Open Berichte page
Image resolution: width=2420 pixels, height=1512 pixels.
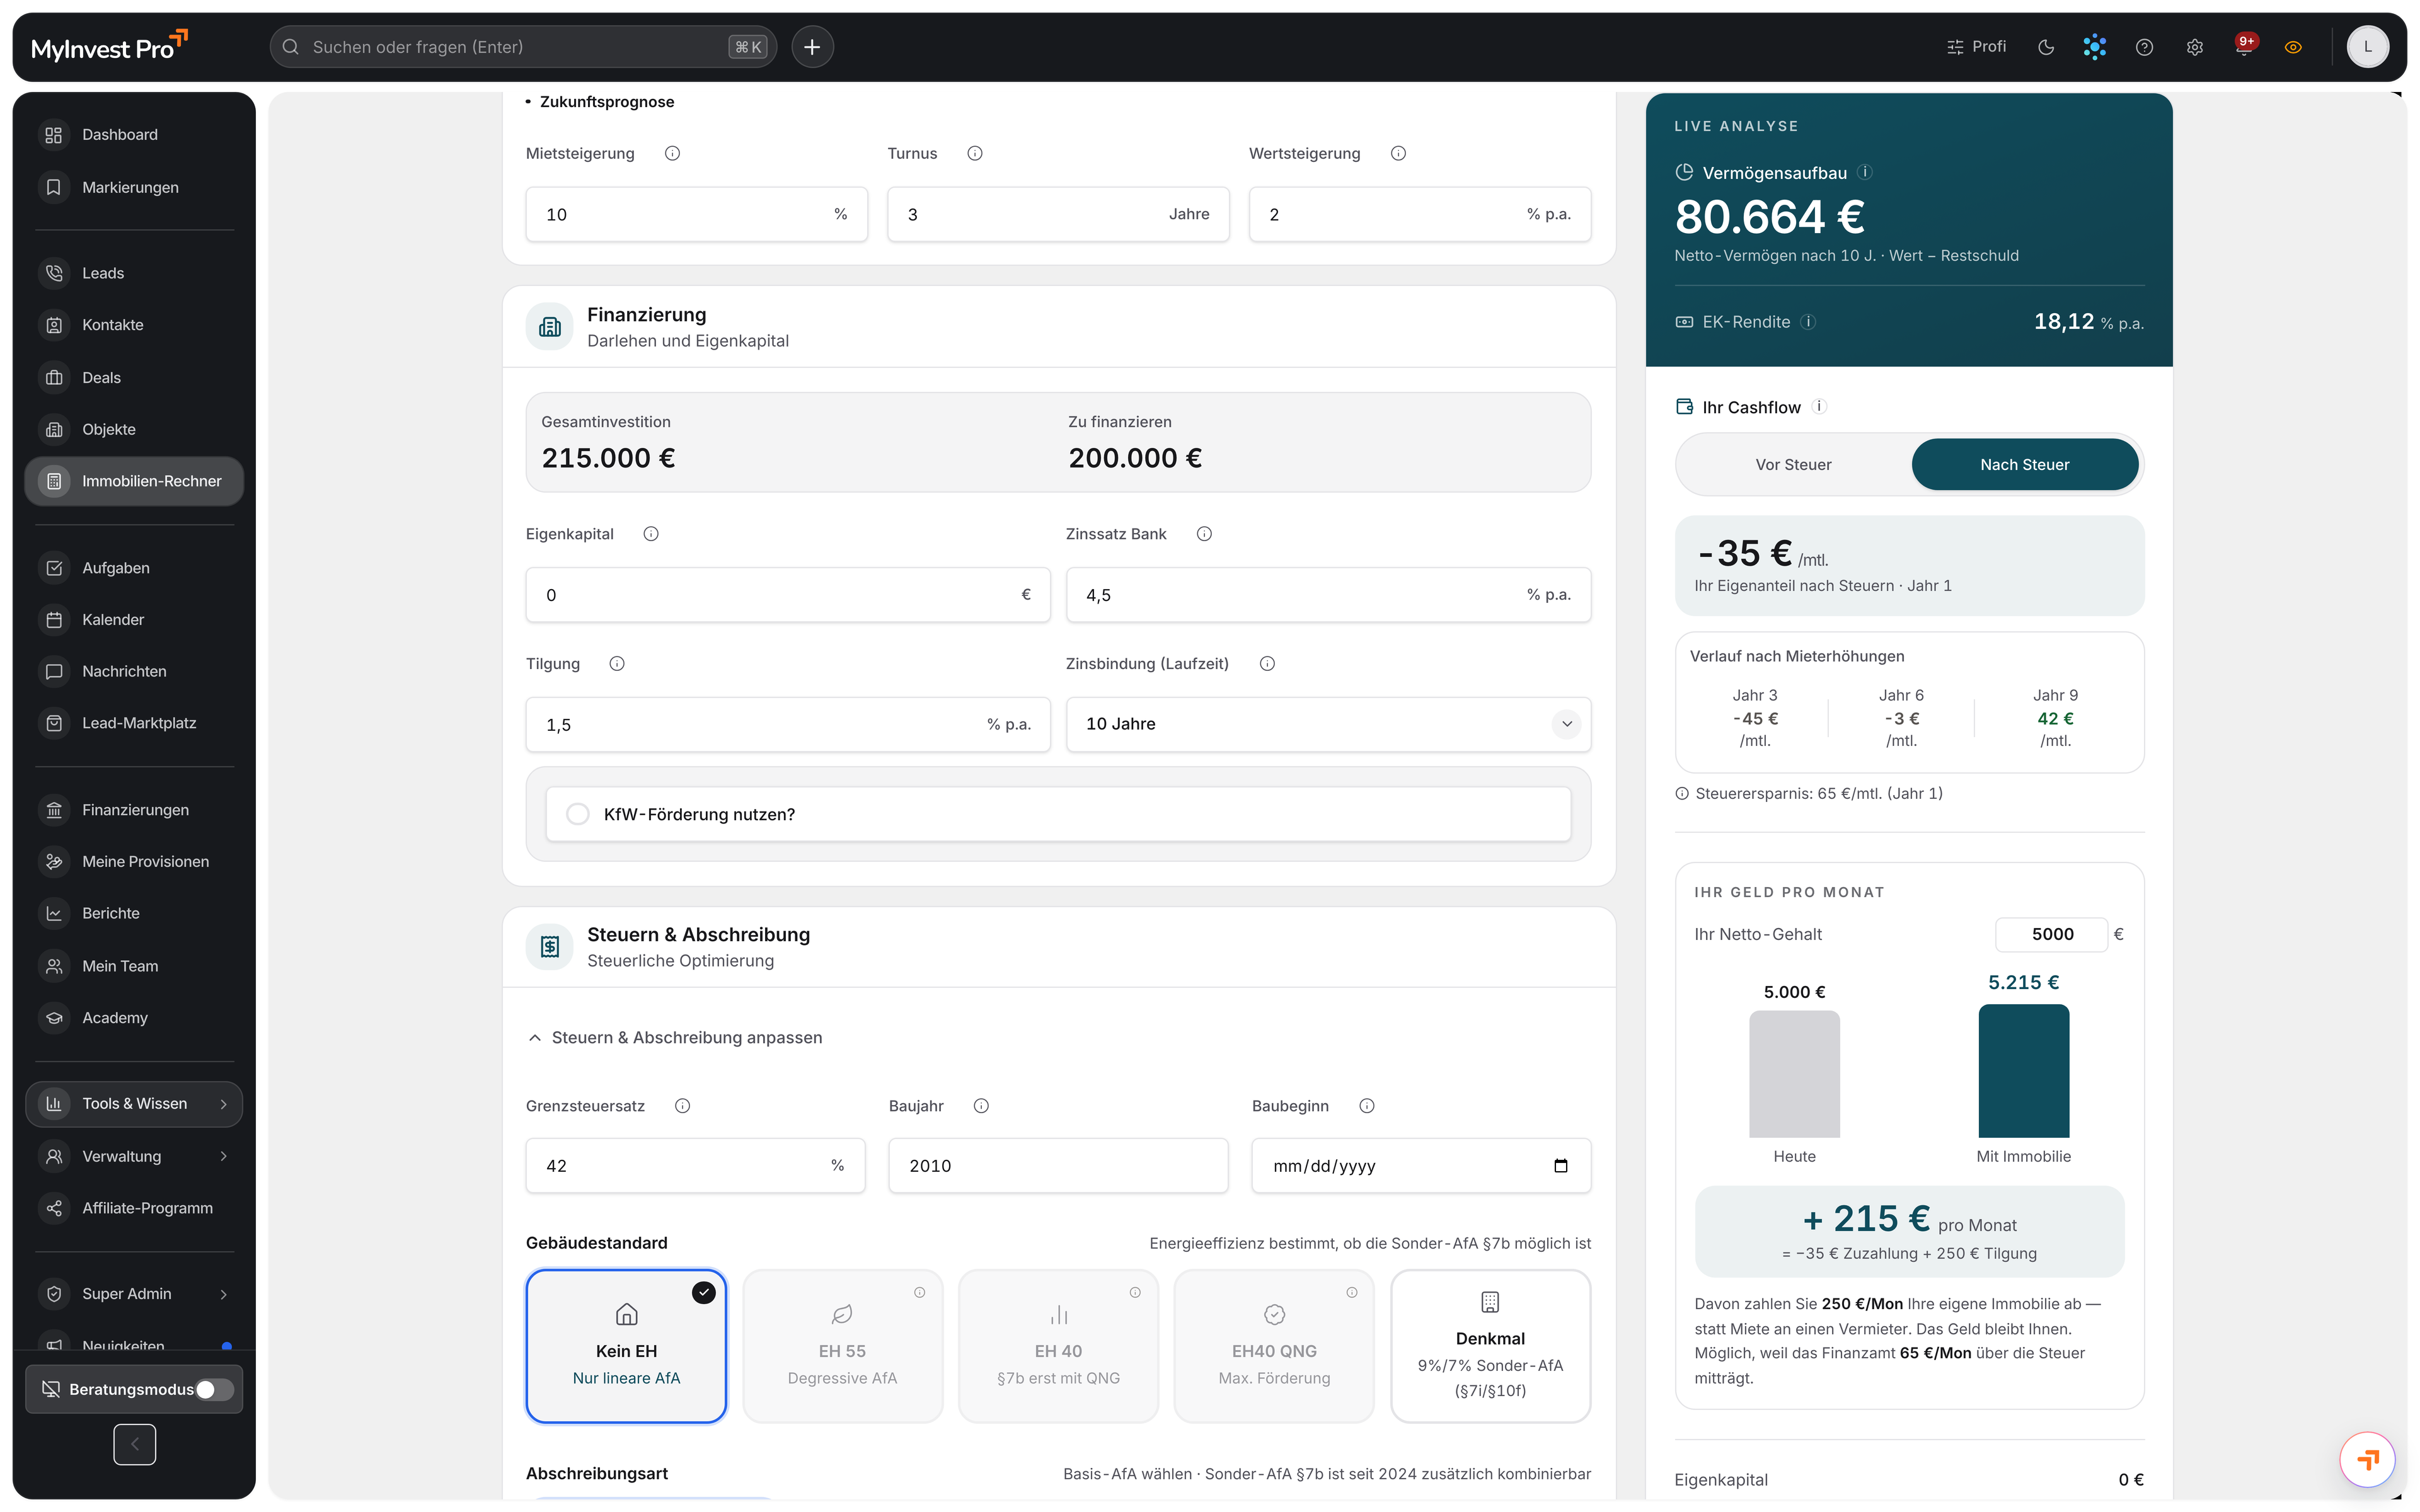coord(134,914)
